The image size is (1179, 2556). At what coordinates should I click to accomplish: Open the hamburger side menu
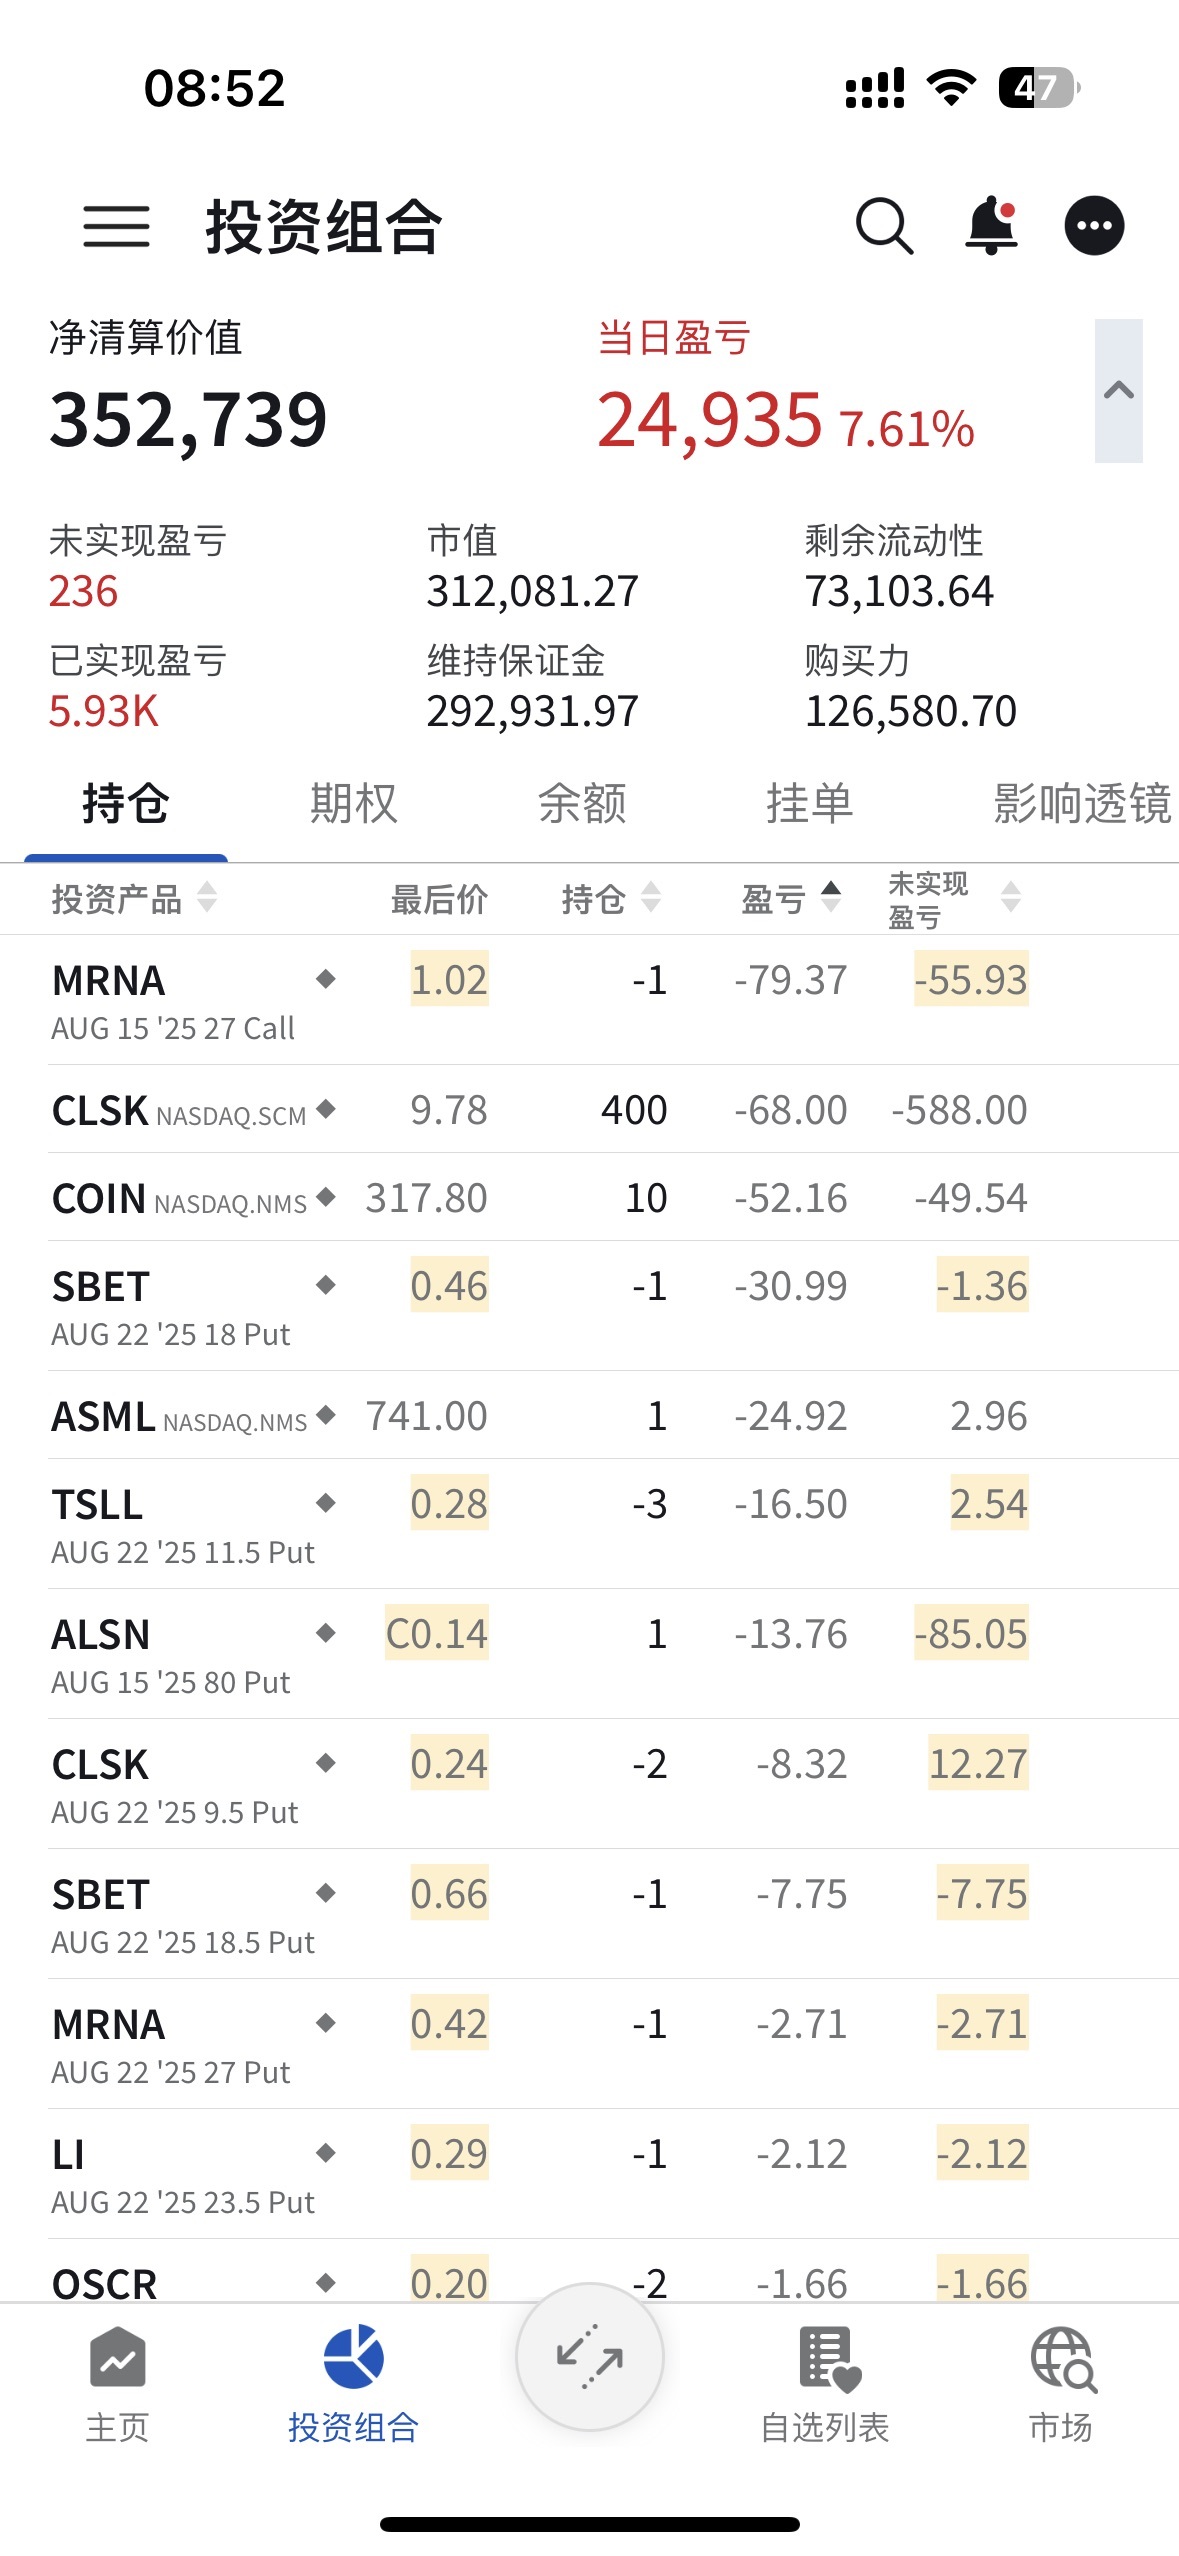pos(116,226)
